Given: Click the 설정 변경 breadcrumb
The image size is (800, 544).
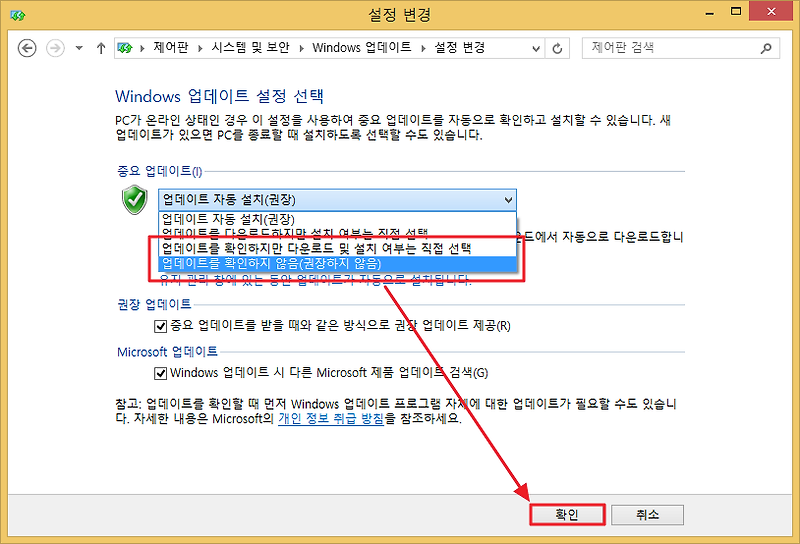Looking at the screenshot, I should click(459, 48).
